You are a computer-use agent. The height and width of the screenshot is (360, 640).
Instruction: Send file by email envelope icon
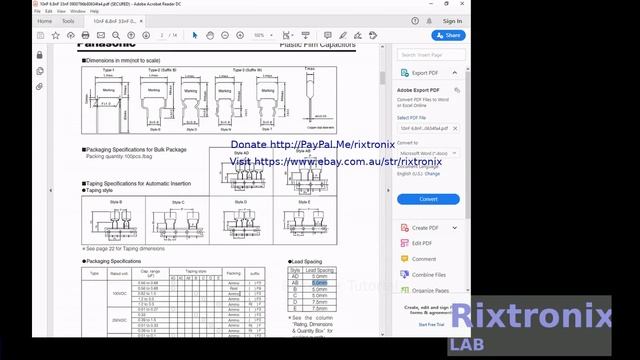[101, 36]
